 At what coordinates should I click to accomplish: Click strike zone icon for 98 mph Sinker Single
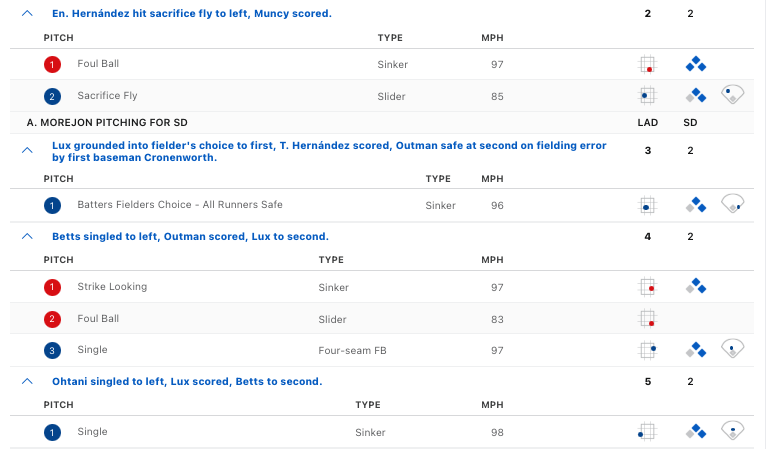(x=646, y=432)
